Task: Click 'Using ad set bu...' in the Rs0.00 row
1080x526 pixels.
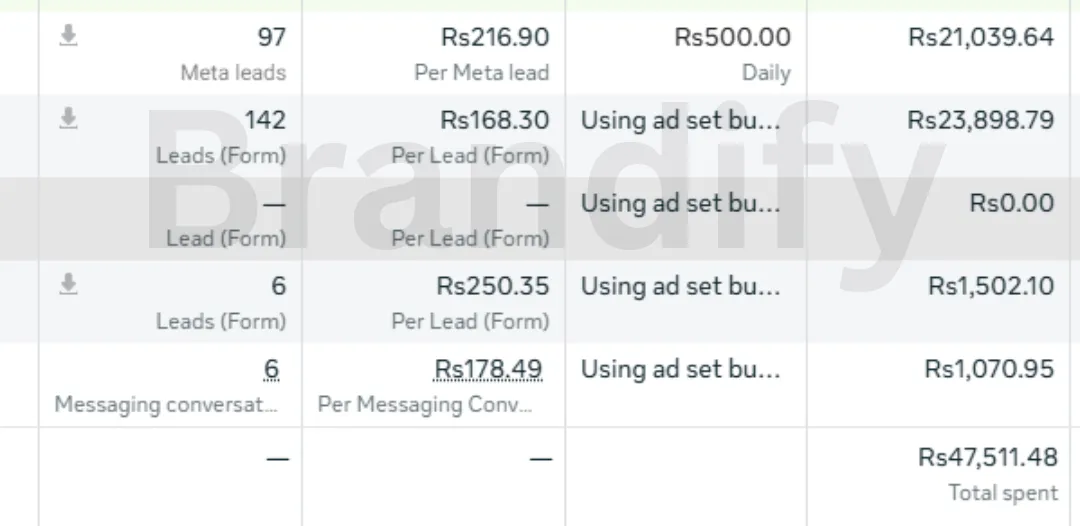Action: pyautogui.click(x=680, y=203)
